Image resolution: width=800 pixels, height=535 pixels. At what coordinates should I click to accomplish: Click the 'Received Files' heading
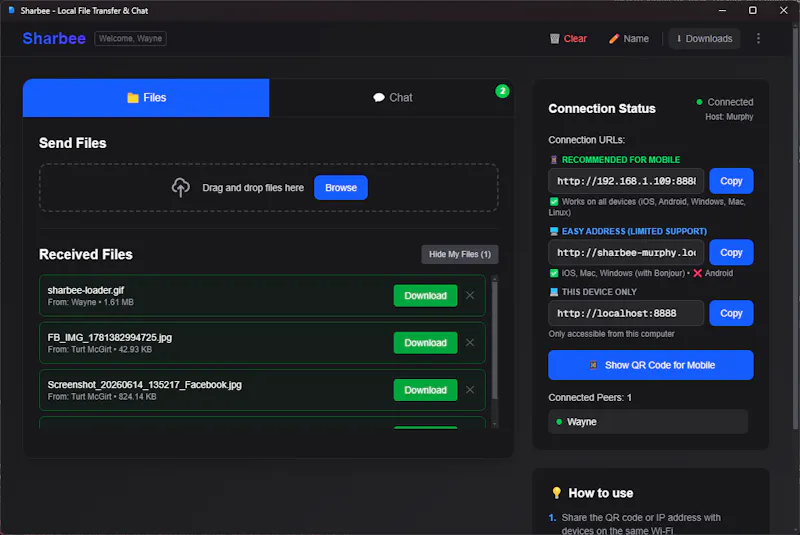86,254
